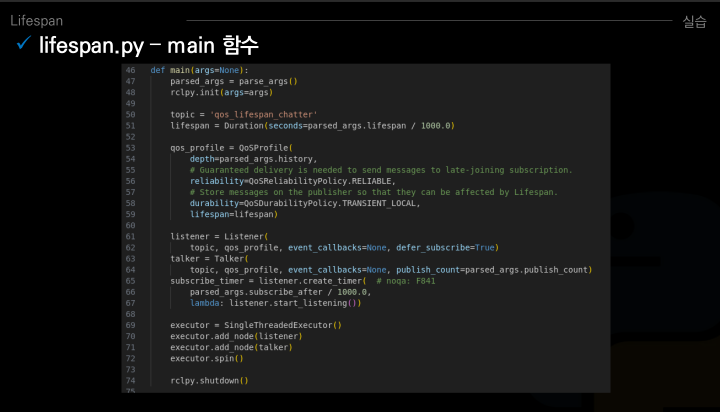
Task: Click line number 46 in the gutter
Action: click(x=130, y=70)
